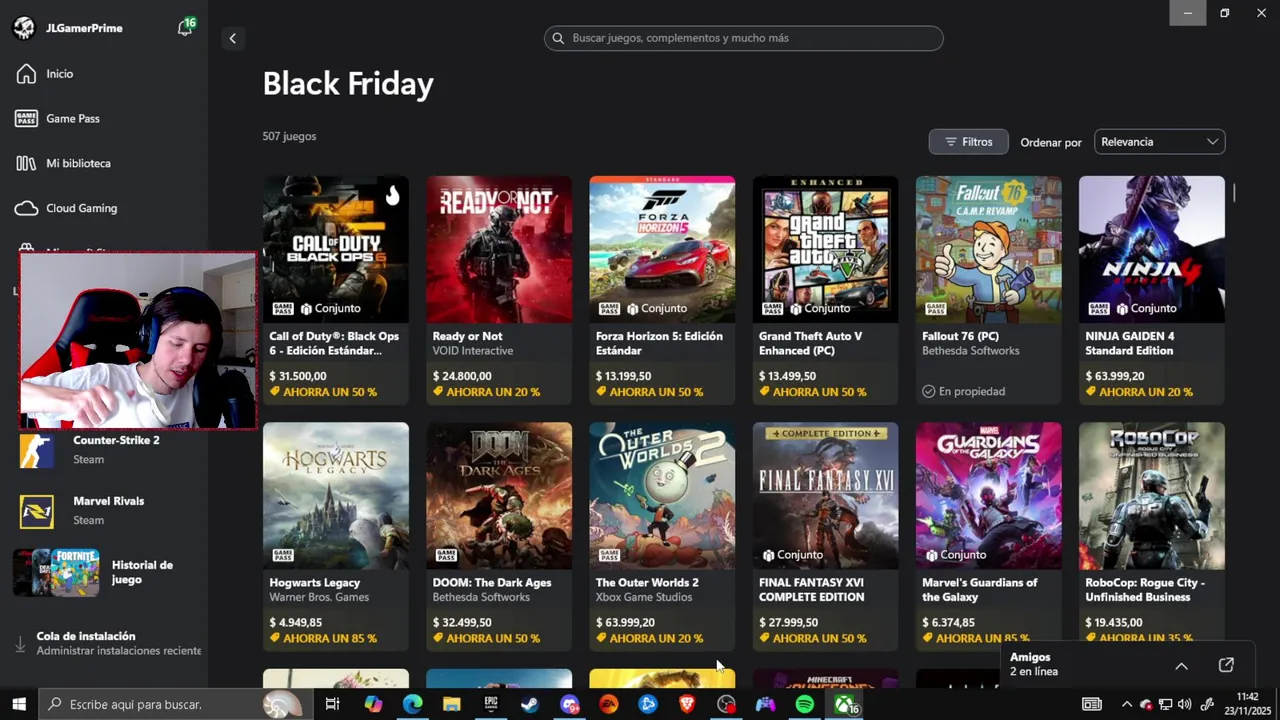The width and height of the screenshot is (1280, 720).
Task: Expand the Amigos friends panel
Action: tap(1181, 666)
